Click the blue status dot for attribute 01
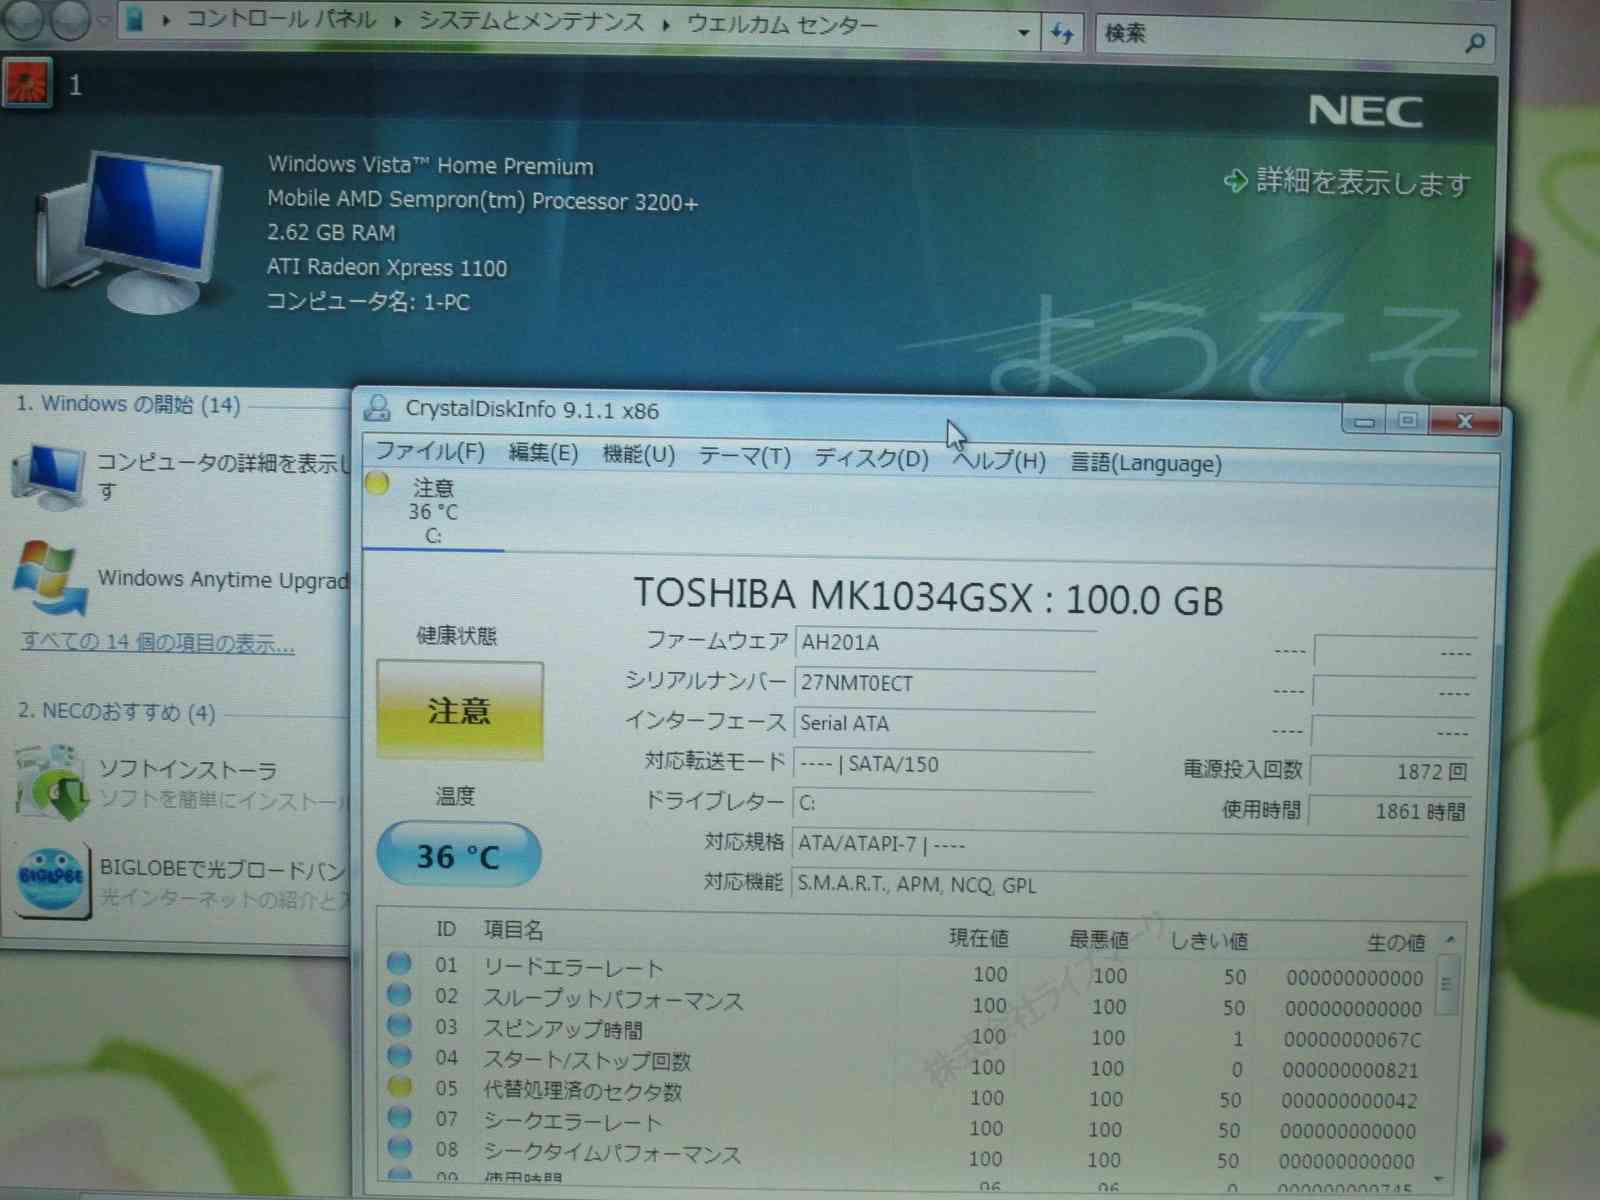Image resolution: width=1600 pixels, height=1200 pixels. [399, 963]
